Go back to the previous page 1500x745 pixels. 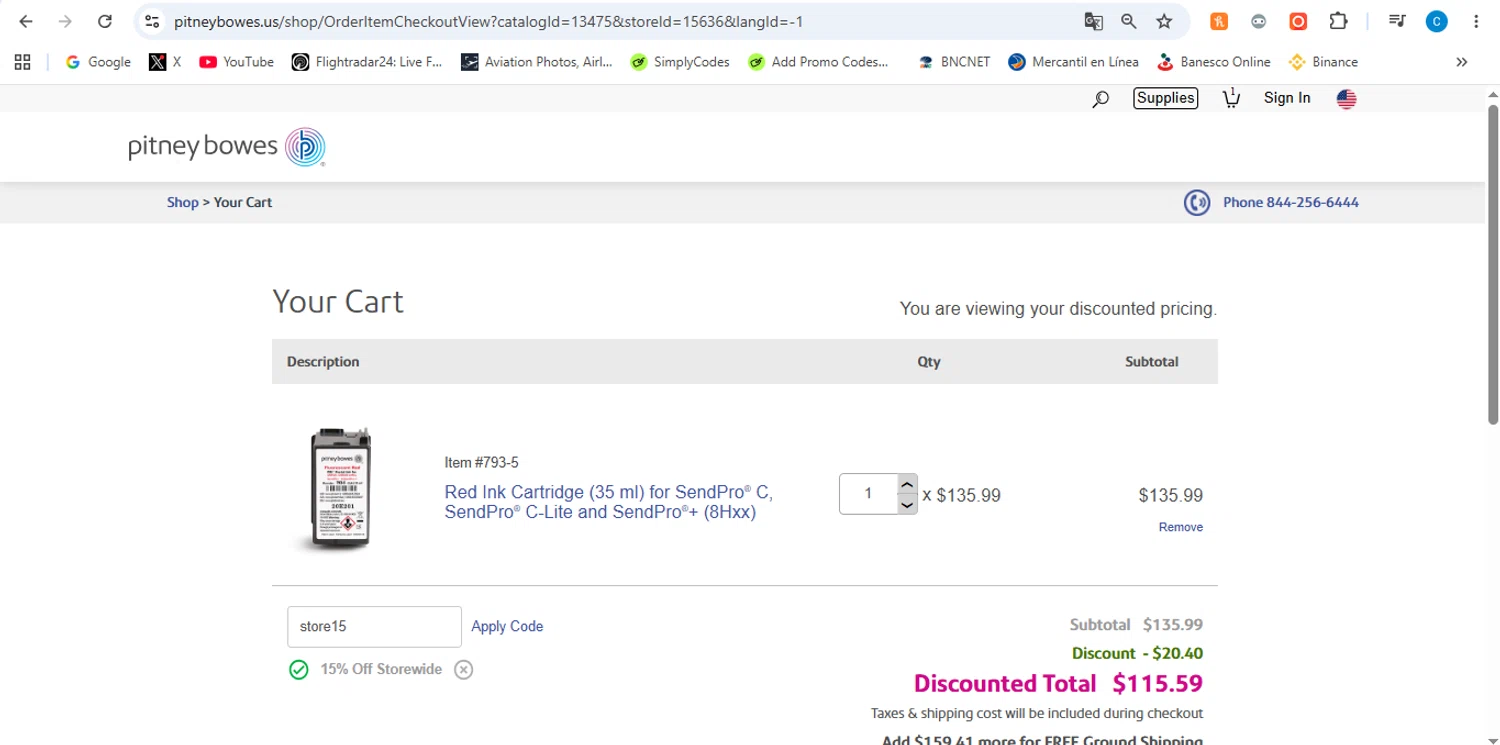click(x=26, y=21)
